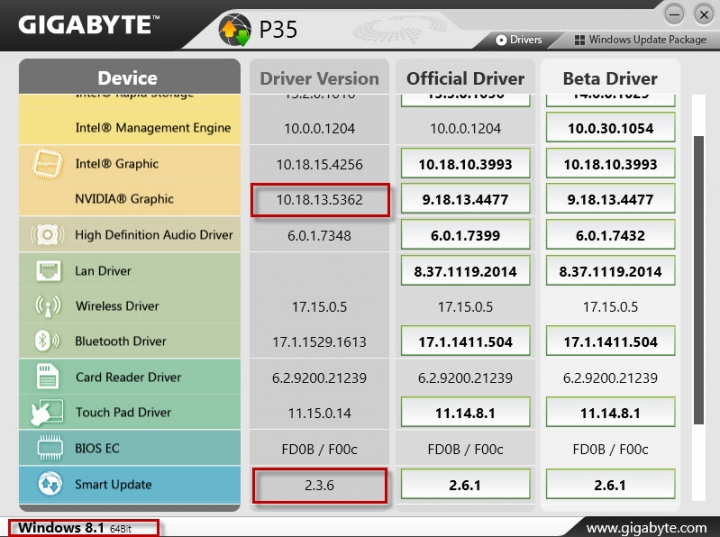Switch to the Drivers tab

pos(519,40)
